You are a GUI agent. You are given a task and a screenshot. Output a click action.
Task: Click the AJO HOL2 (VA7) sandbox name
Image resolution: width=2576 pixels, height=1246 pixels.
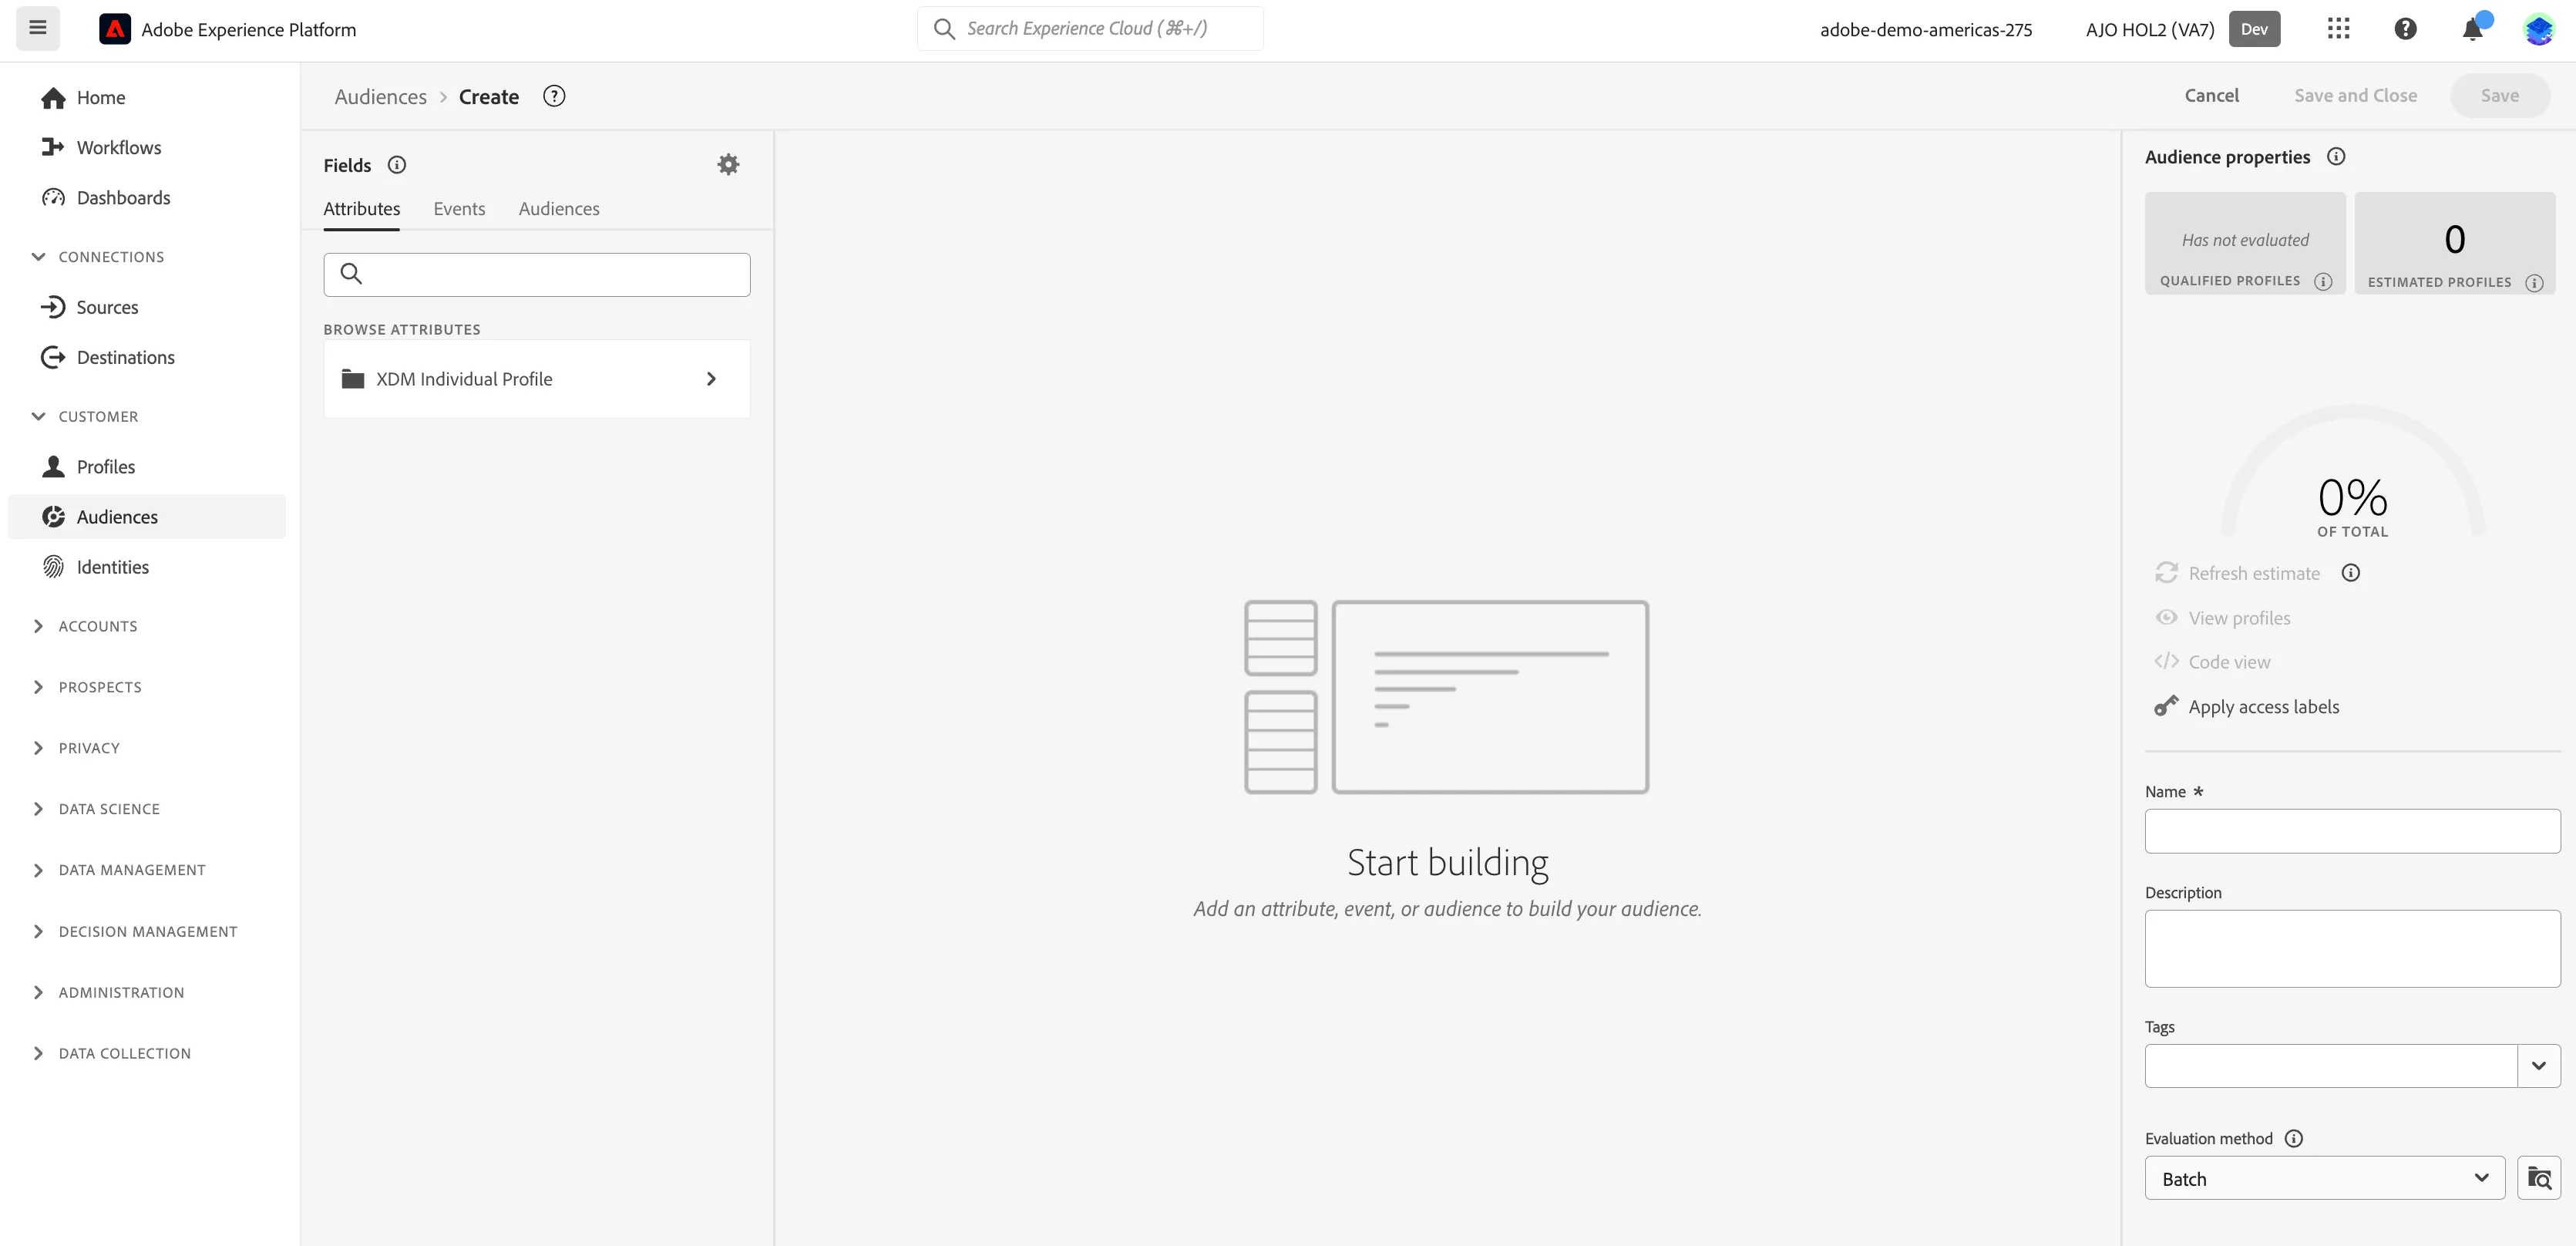[x=2150, y=30]
